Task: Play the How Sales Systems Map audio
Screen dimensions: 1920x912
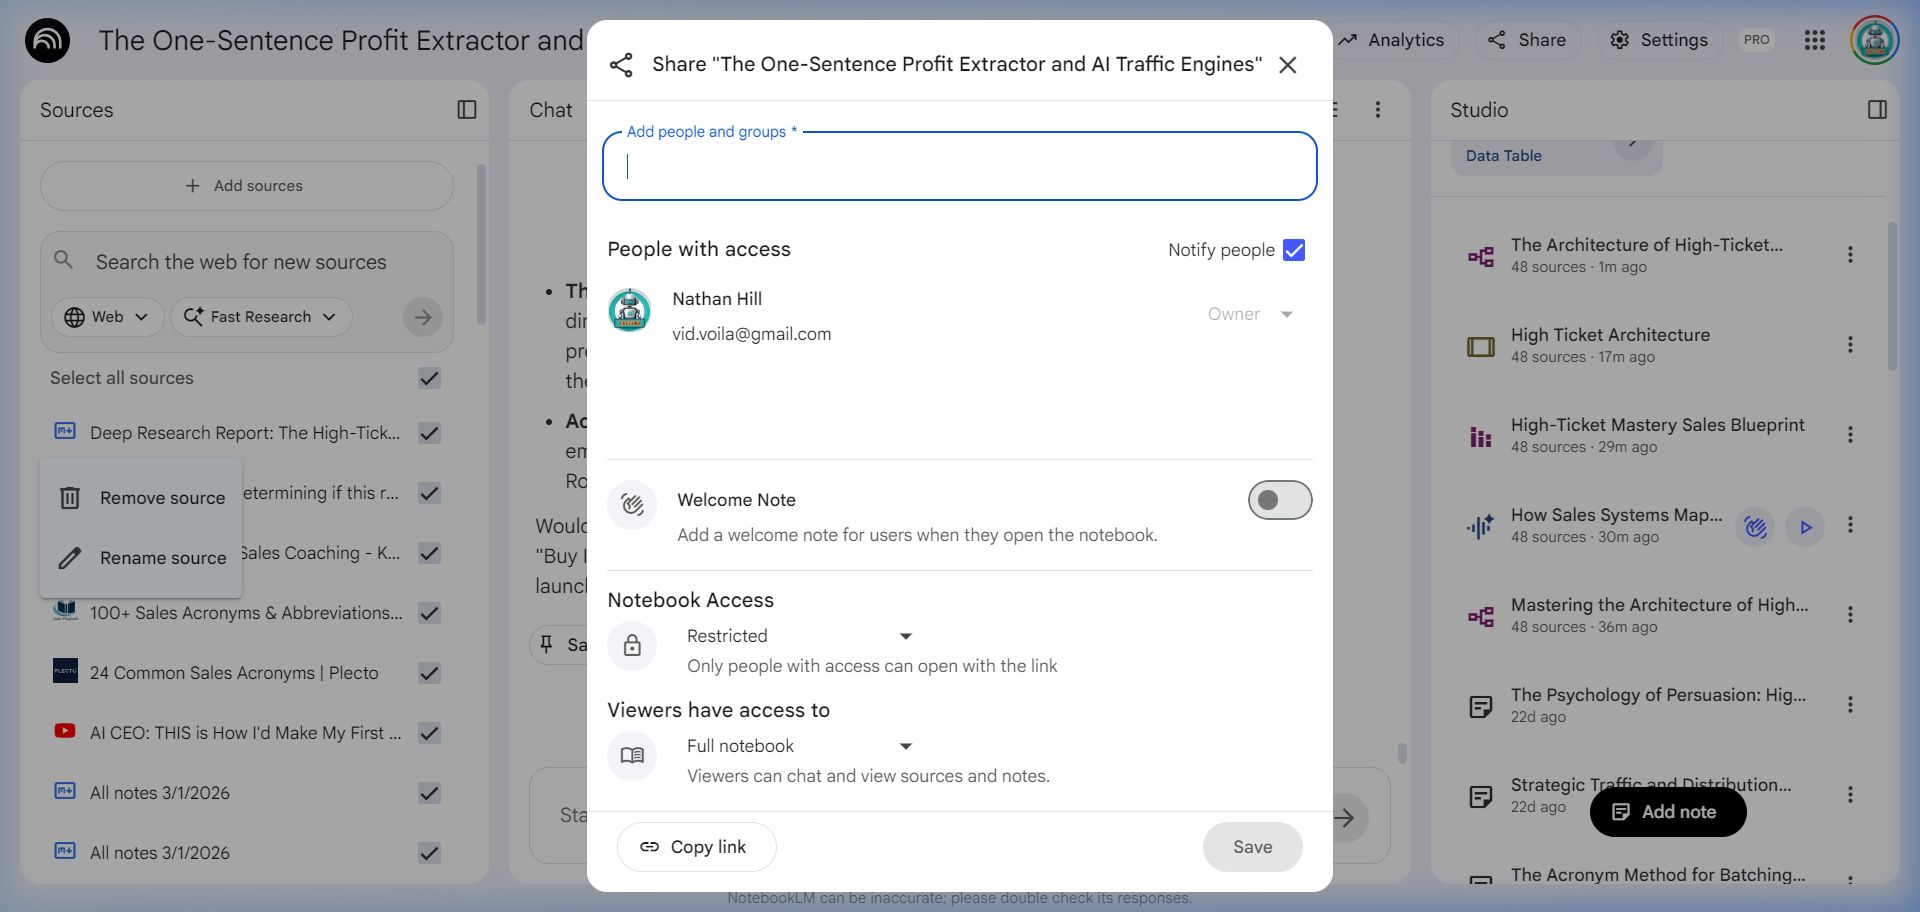Action: [x=1805, y=527]
